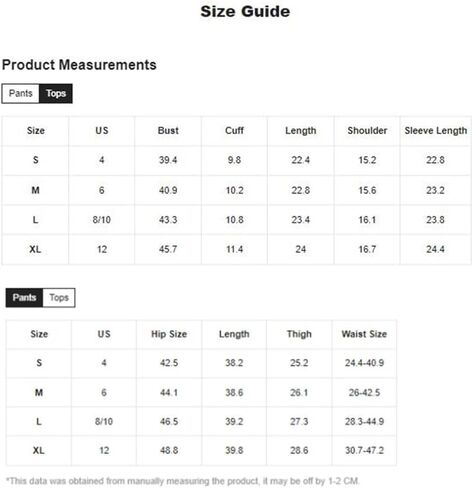The height and width of the screenshot is (488, 473).
Task: Click the Hip Size column header
Action: [x=169, y=334]
